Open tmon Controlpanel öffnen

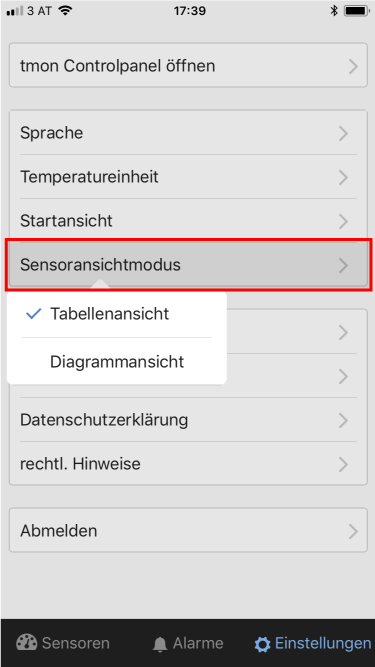pos(188,66)
